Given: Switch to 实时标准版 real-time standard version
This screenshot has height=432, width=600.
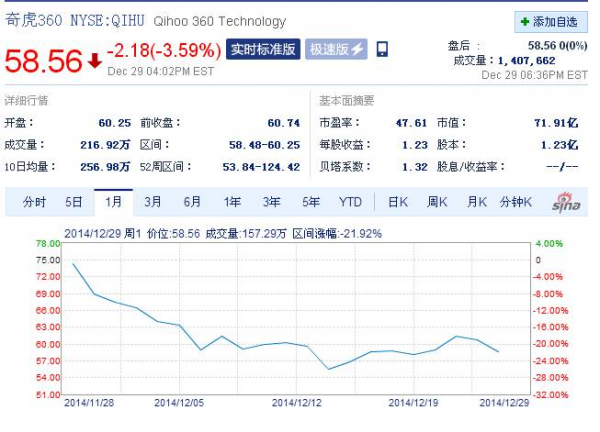Looking at the screenshot, I should pyautogui.click(x=263, y=49).
